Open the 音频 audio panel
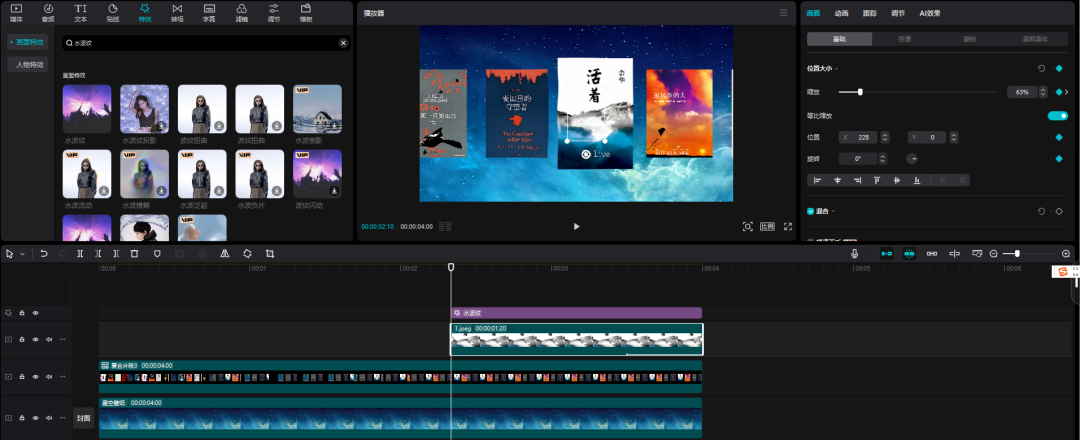1080x440 pixels. pos(48,12)
